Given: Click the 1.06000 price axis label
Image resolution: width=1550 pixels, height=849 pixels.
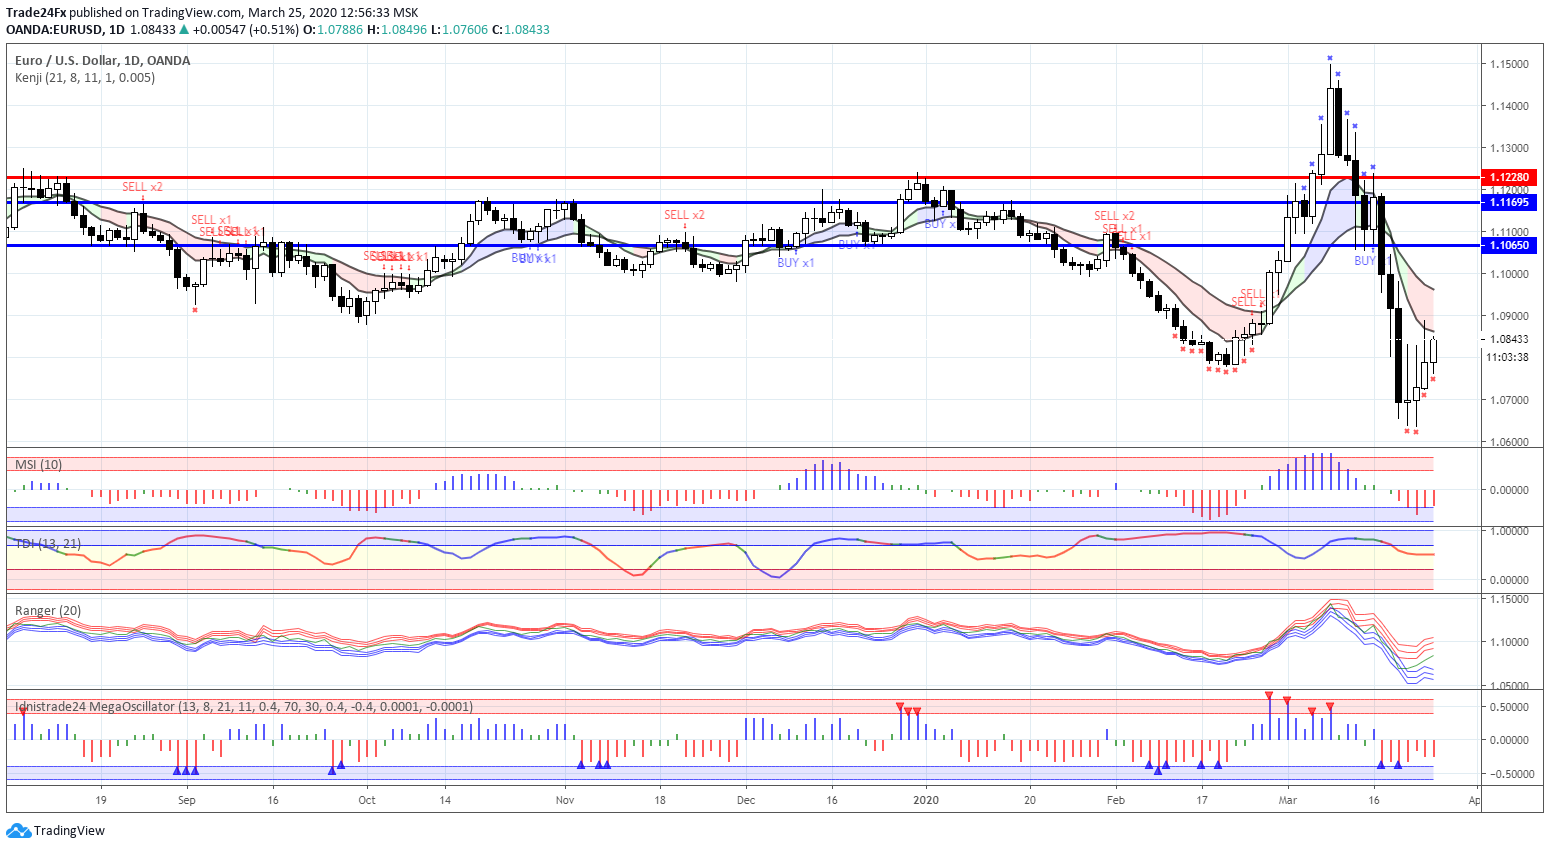Looking at the screenshot, I should pyautogui.click(x=1509, y=442).
